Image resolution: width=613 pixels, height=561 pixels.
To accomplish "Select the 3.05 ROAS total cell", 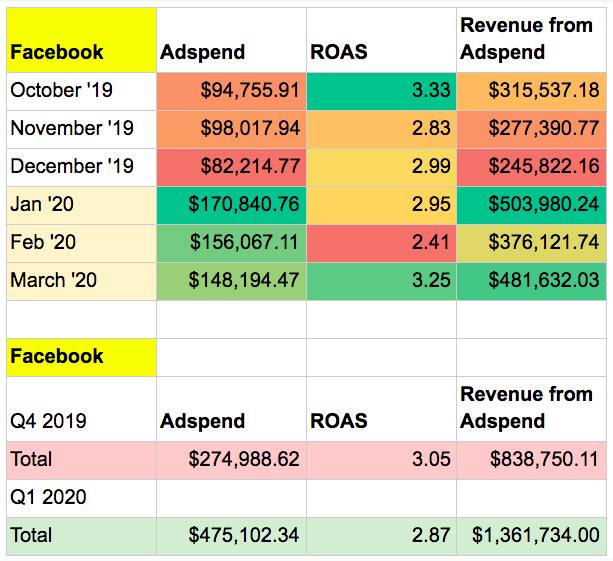I will pos(381,460).
